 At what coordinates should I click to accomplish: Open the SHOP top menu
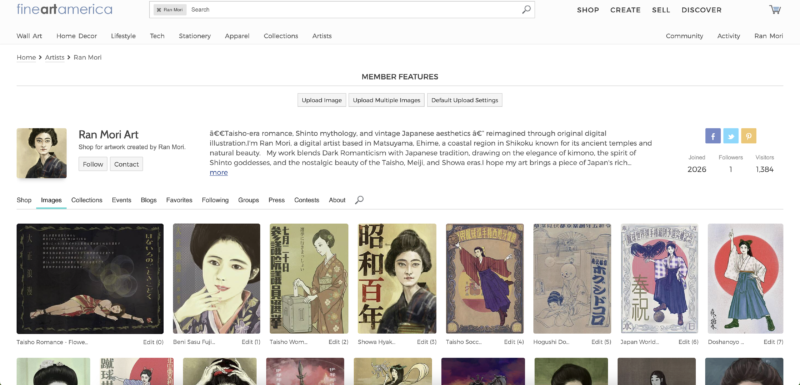point(588,10)
